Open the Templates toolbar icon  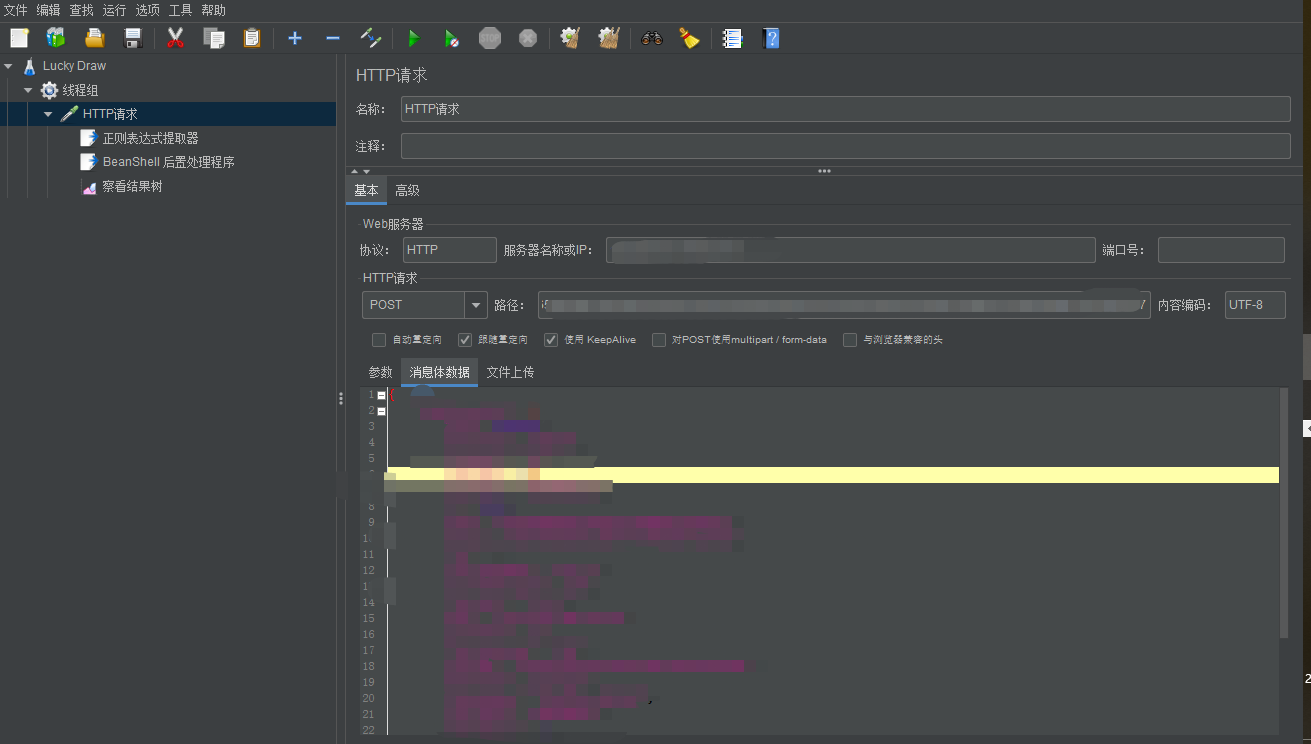pos(56,38)
